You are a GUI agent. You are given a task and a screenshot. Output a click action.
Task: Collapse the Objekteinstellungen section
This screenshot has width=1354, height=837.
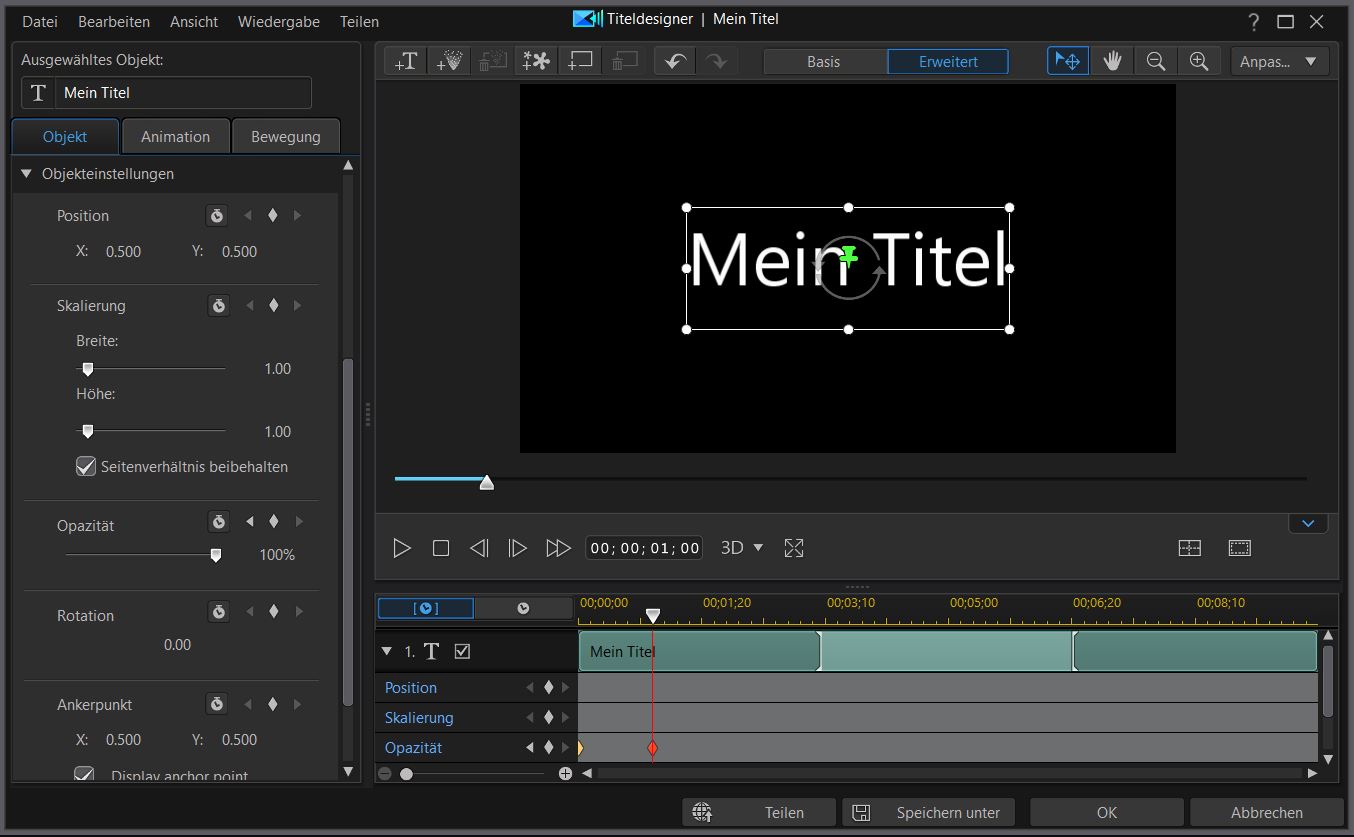tap(27, 174)
